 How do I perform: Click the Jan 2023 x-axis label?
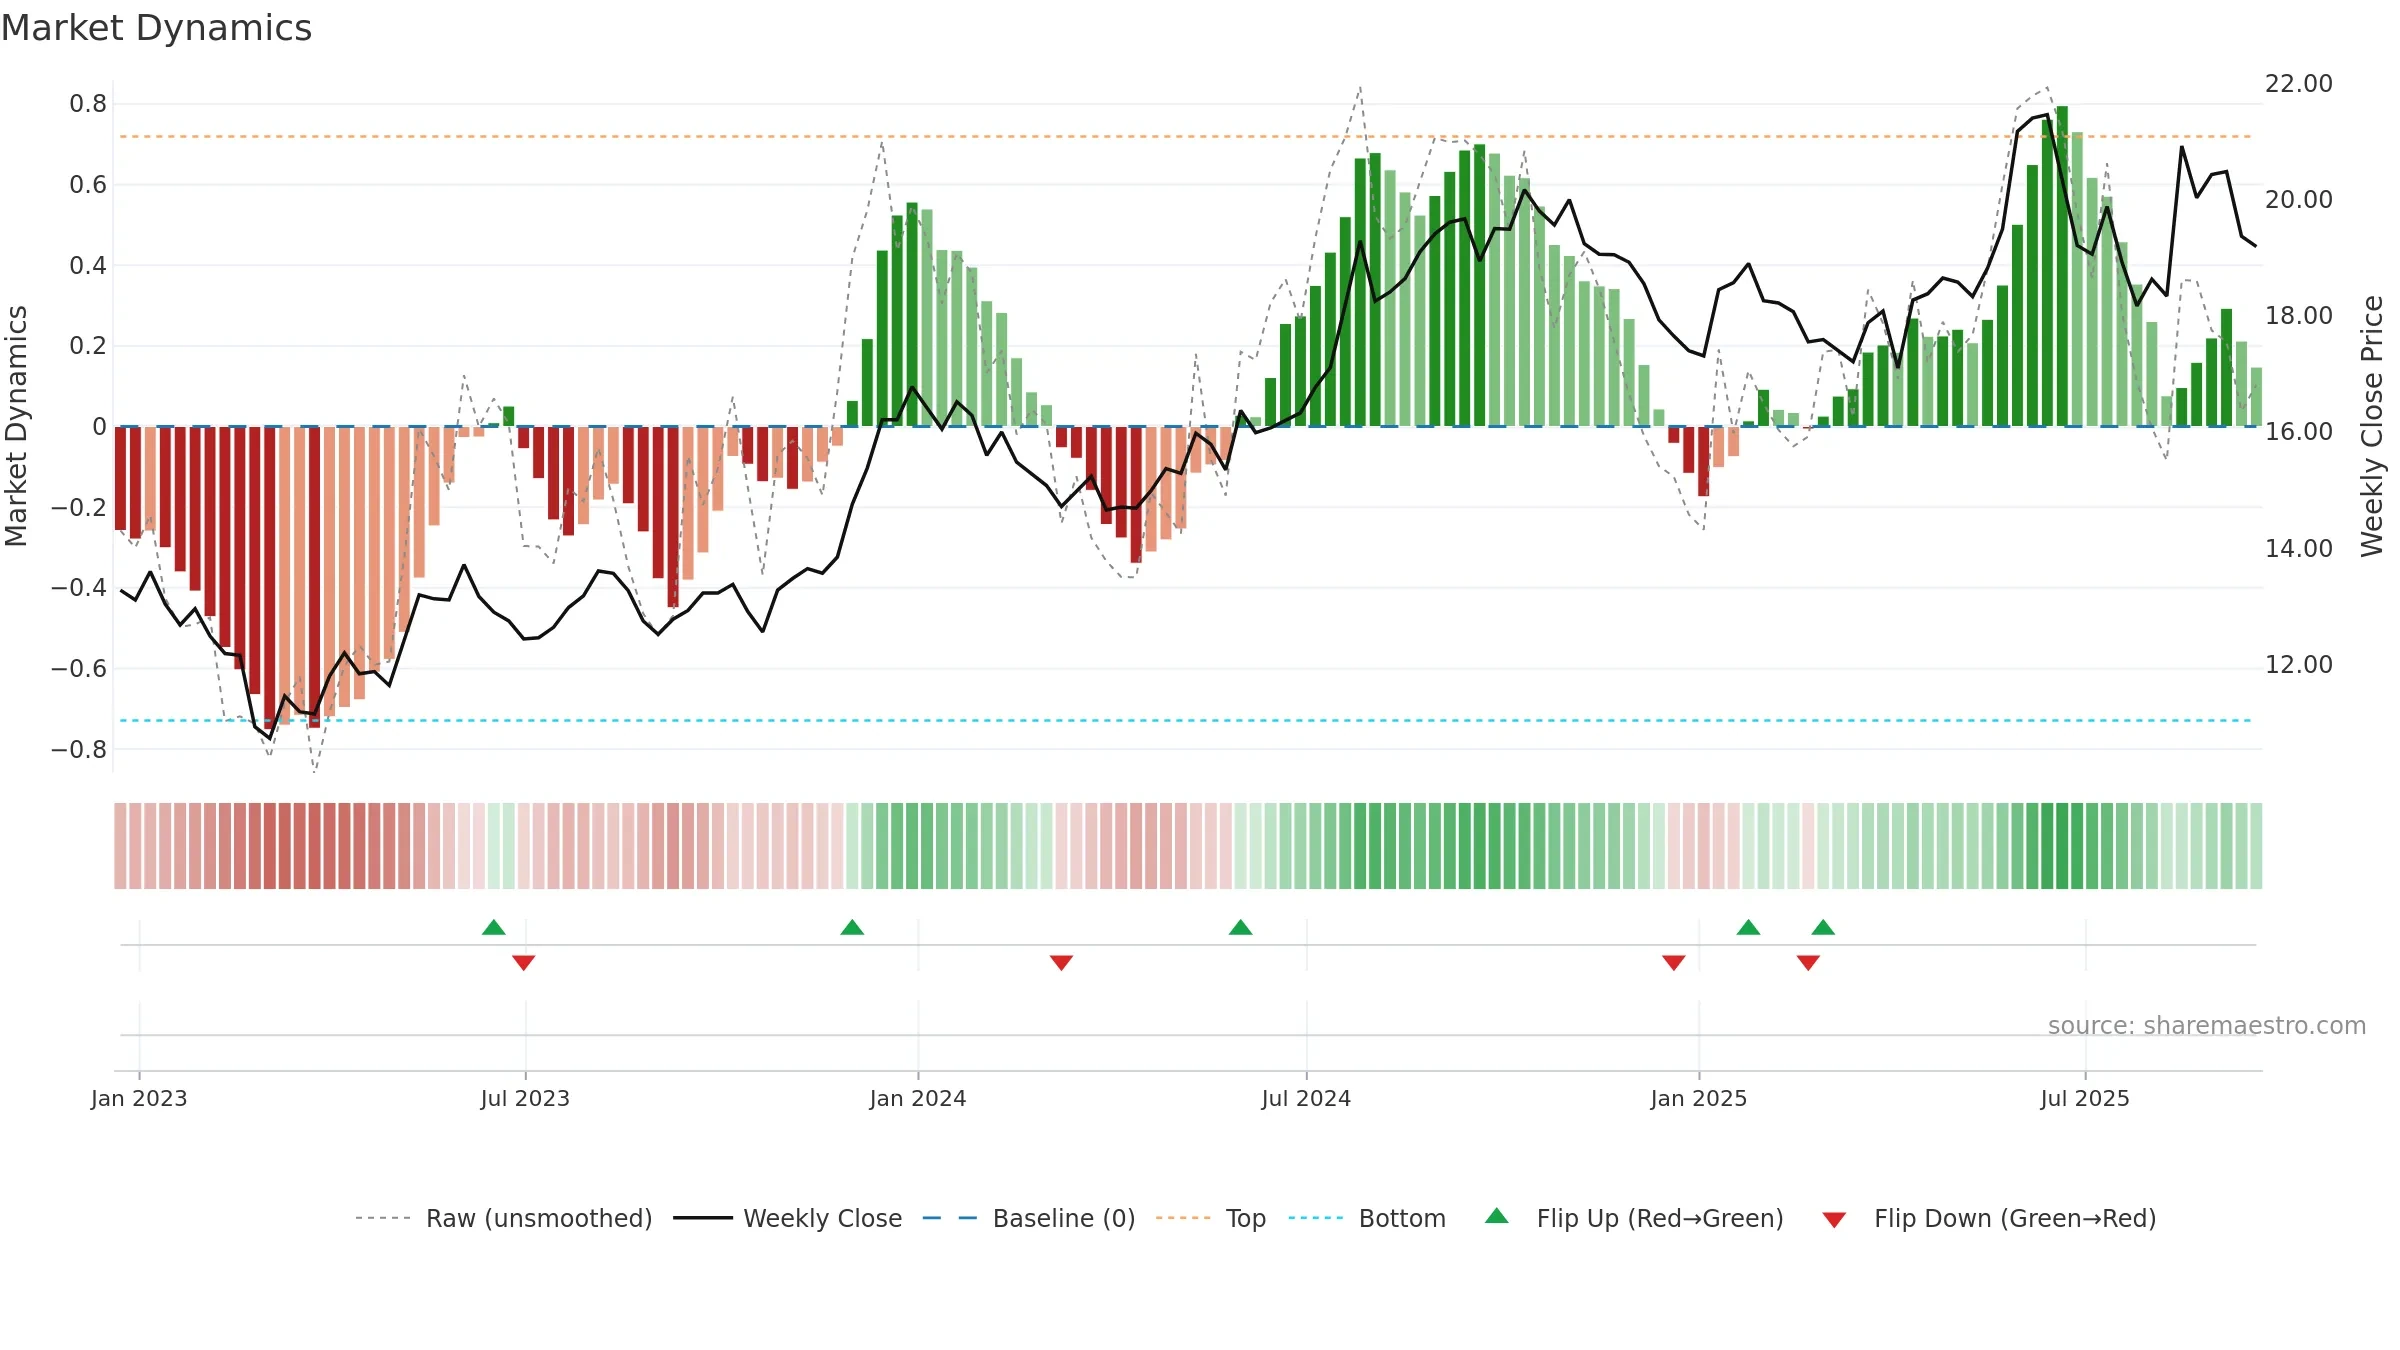pos(139,1098)
